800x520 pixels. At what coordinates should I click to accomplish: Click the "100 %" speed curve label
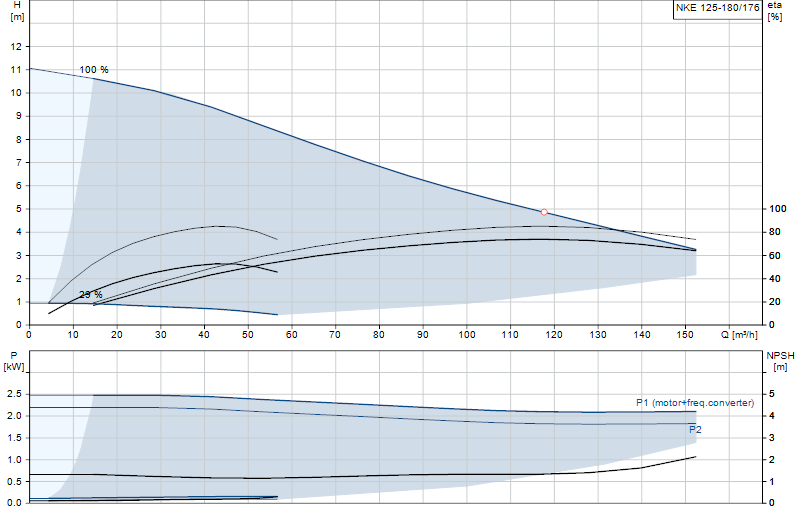pyautogui.click(x=94, y=70)
